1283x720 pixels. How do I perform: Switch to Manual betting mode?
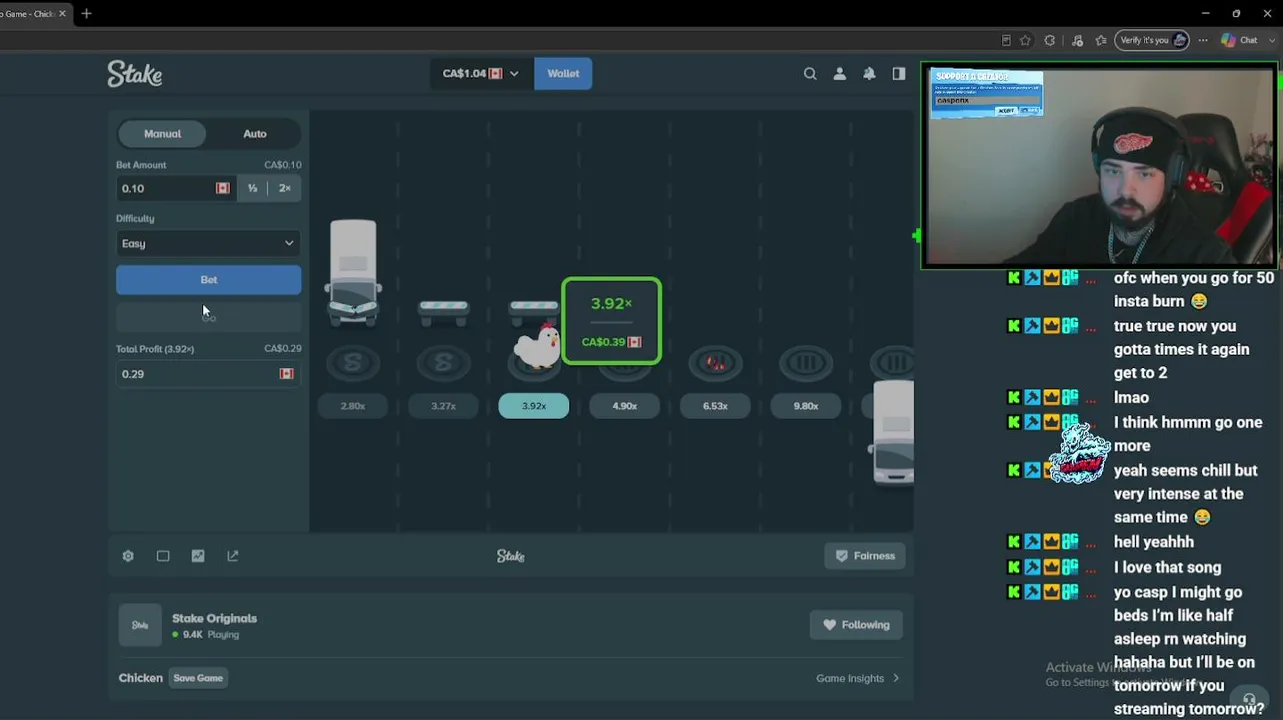[162, 133]
